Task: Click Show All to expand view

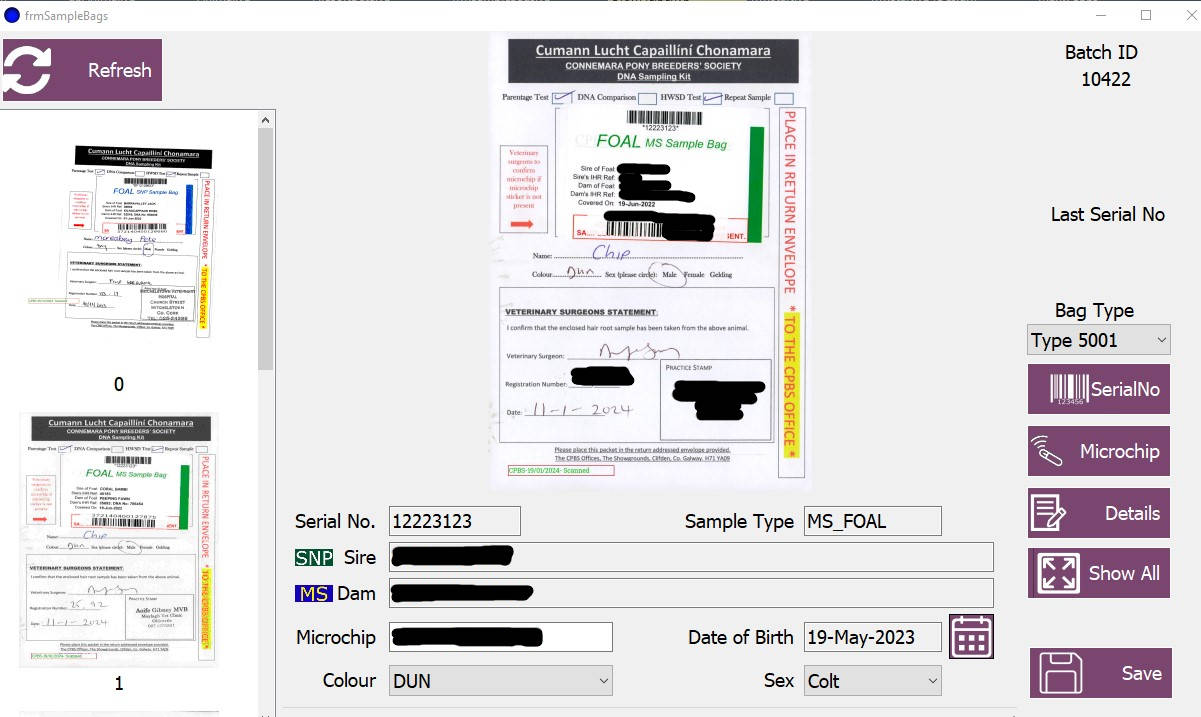Action: coord(1099,573)
